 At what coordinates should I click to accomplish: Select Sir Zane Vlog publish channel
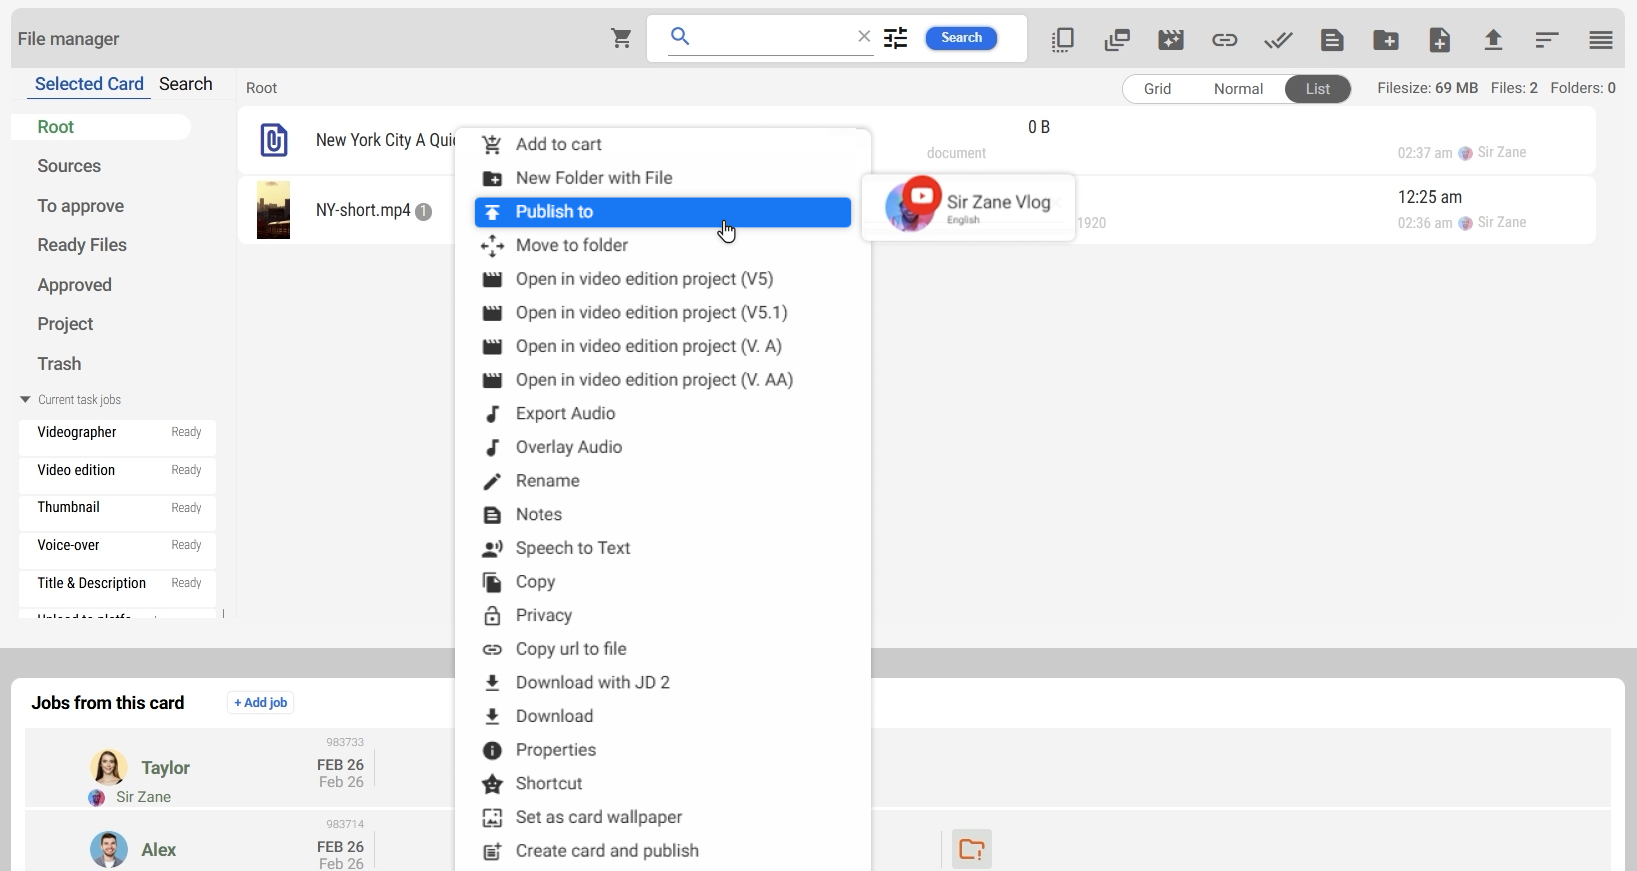coord(968,207)
